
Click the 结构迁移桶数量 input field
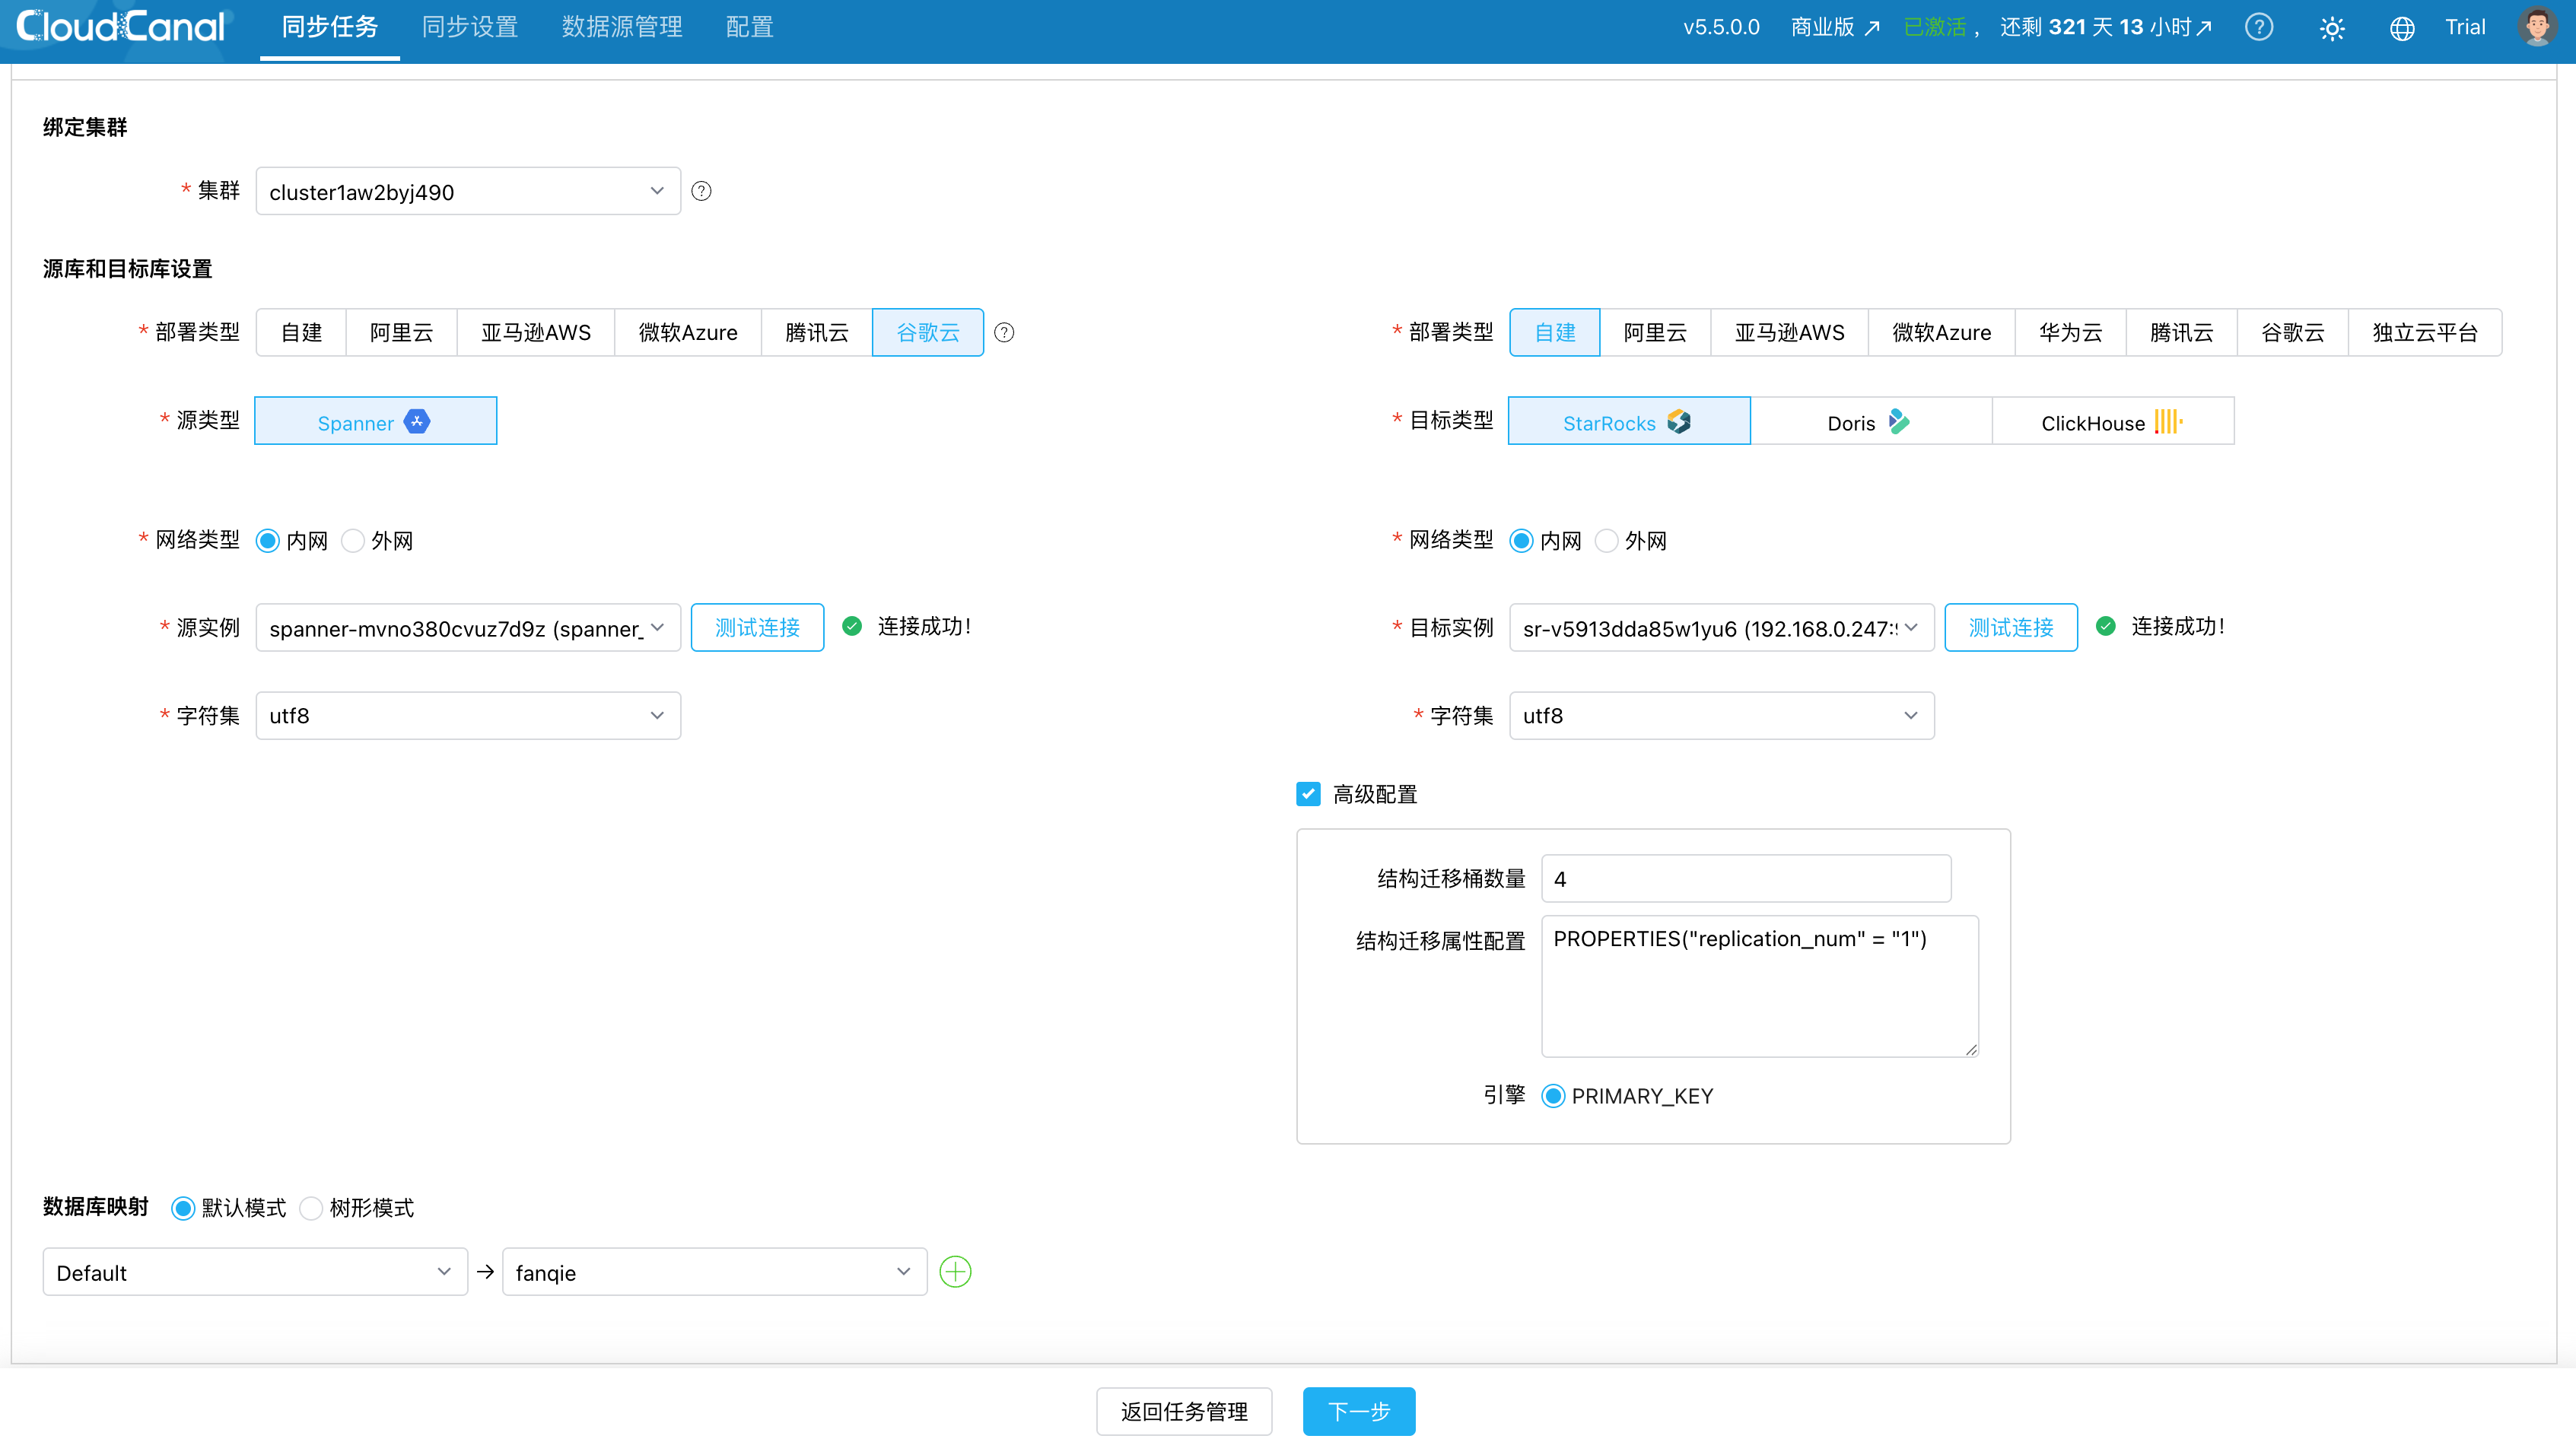[x=1745, y=879]
